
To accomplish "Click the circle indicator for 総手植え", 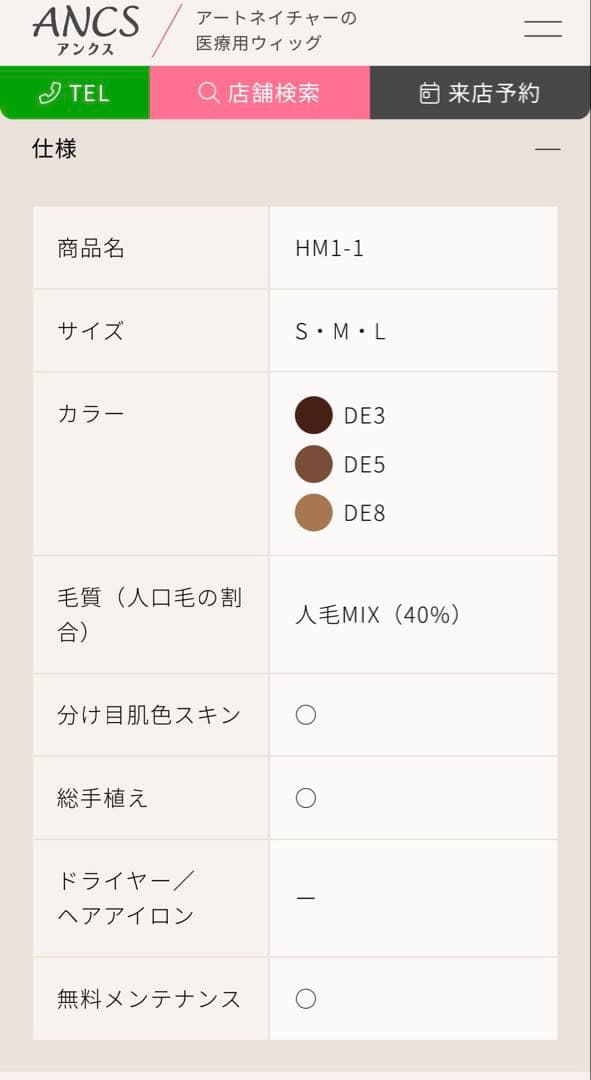I will pyautogui.click(x=305, y=798).
